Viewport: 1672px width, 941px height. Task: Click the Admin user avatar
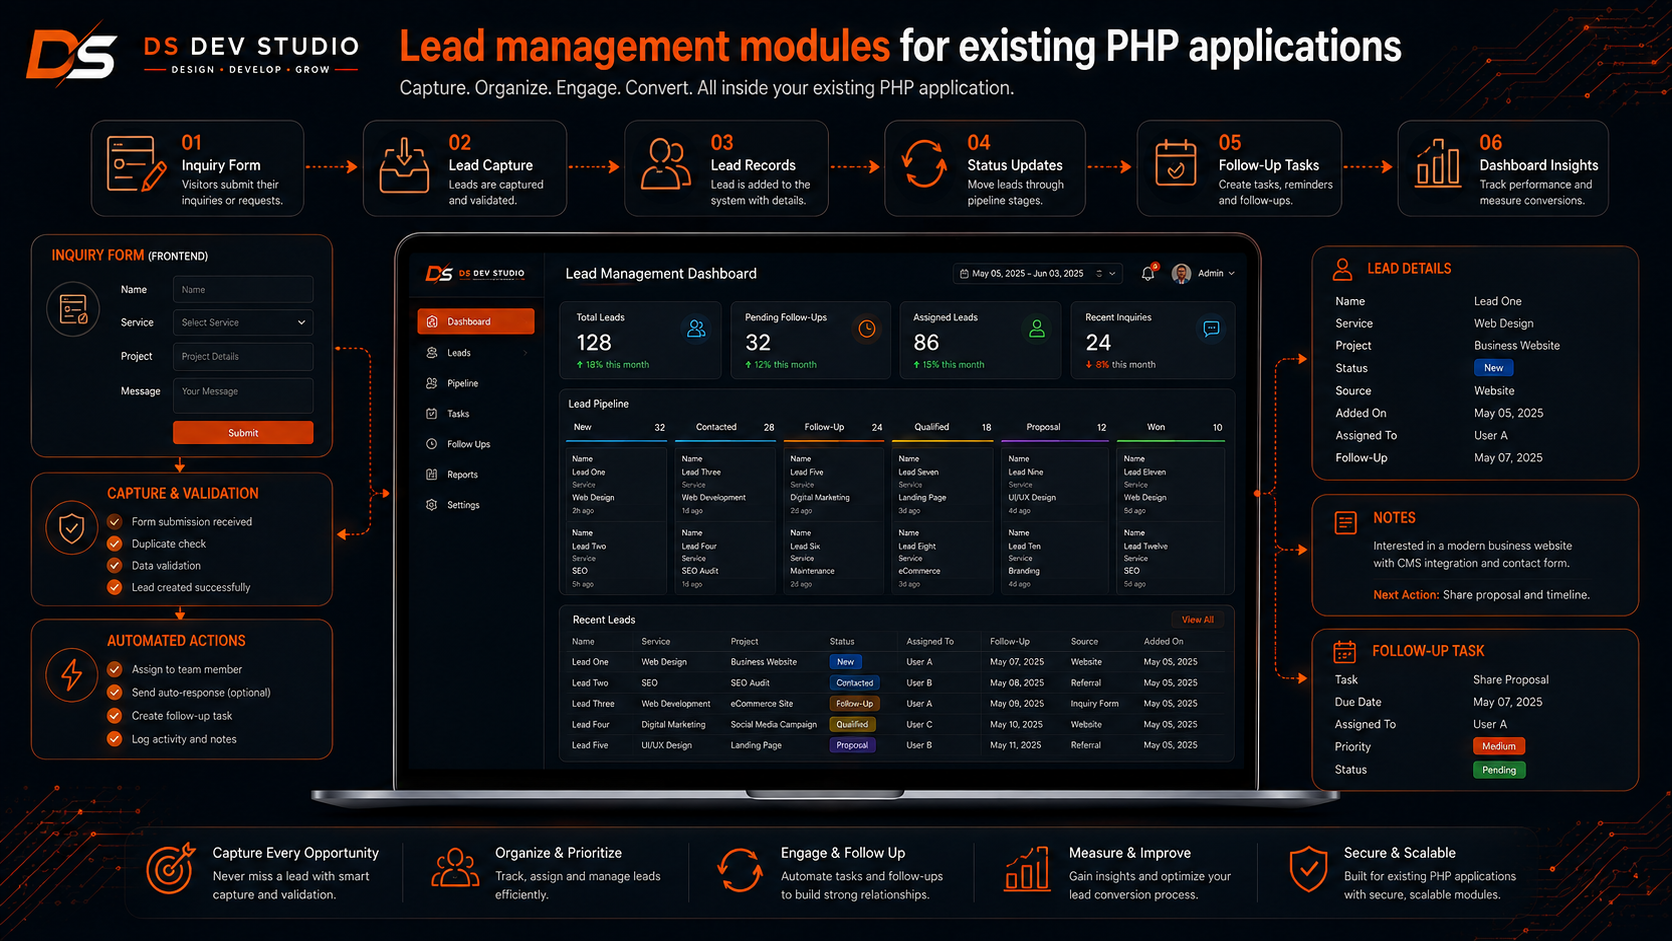[1181, 273]
